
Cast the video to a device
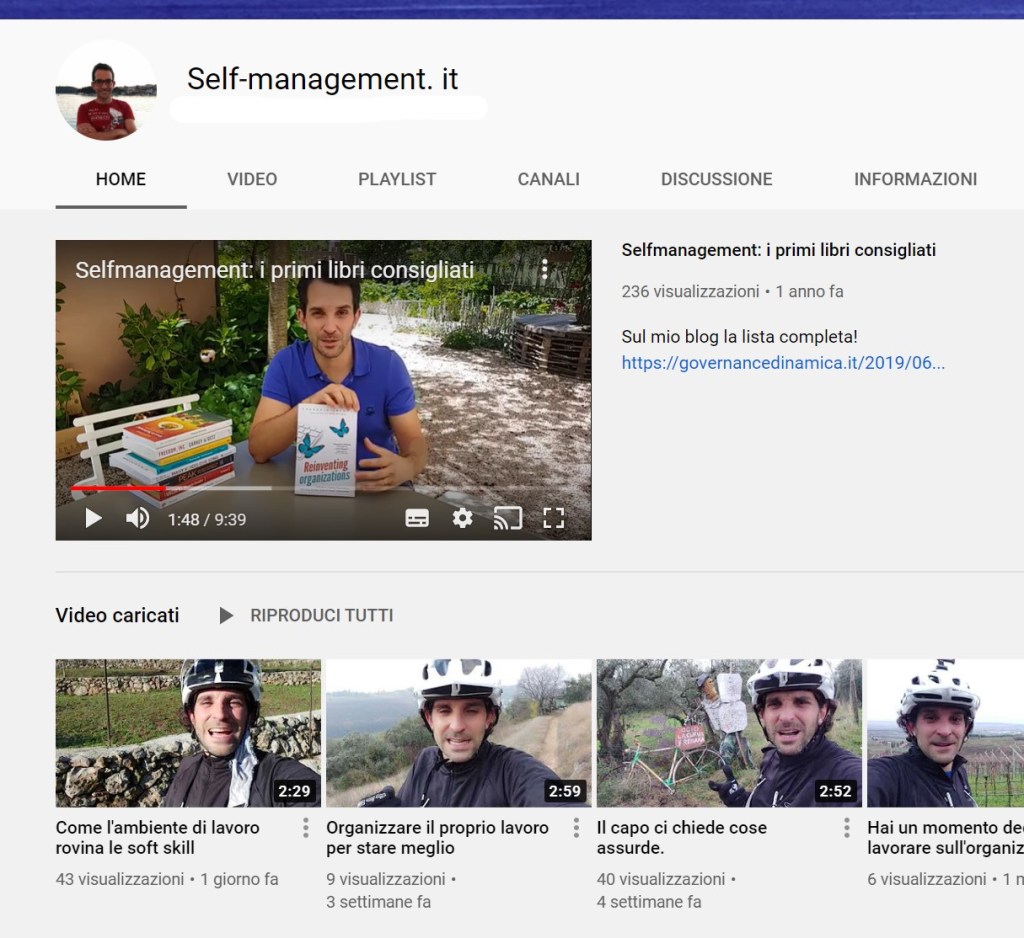tap(508, 518)
